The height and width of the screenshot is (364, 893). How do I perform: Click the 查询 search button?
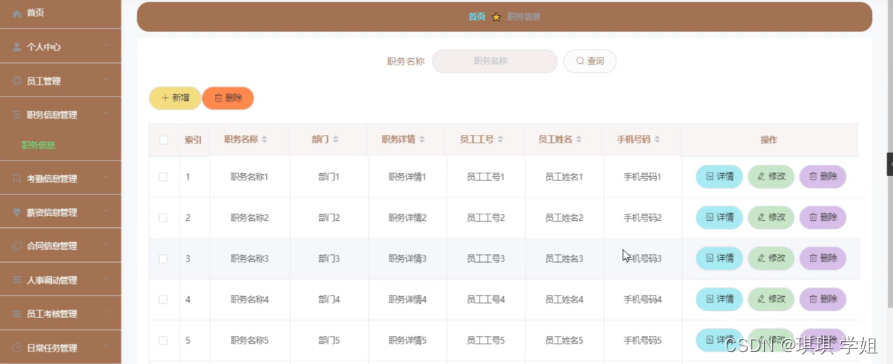pos(589,62)
